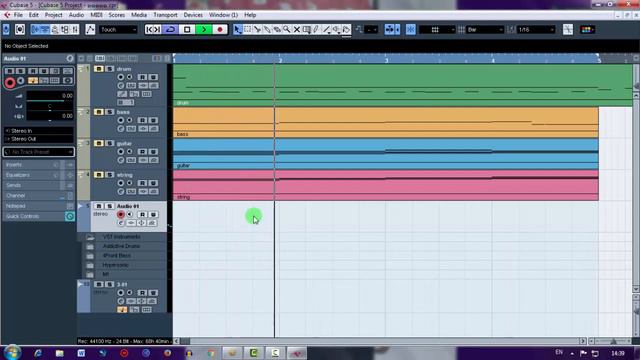Select the Stereo Out output routing
This screenshot has height=360, width=640.
38,139
